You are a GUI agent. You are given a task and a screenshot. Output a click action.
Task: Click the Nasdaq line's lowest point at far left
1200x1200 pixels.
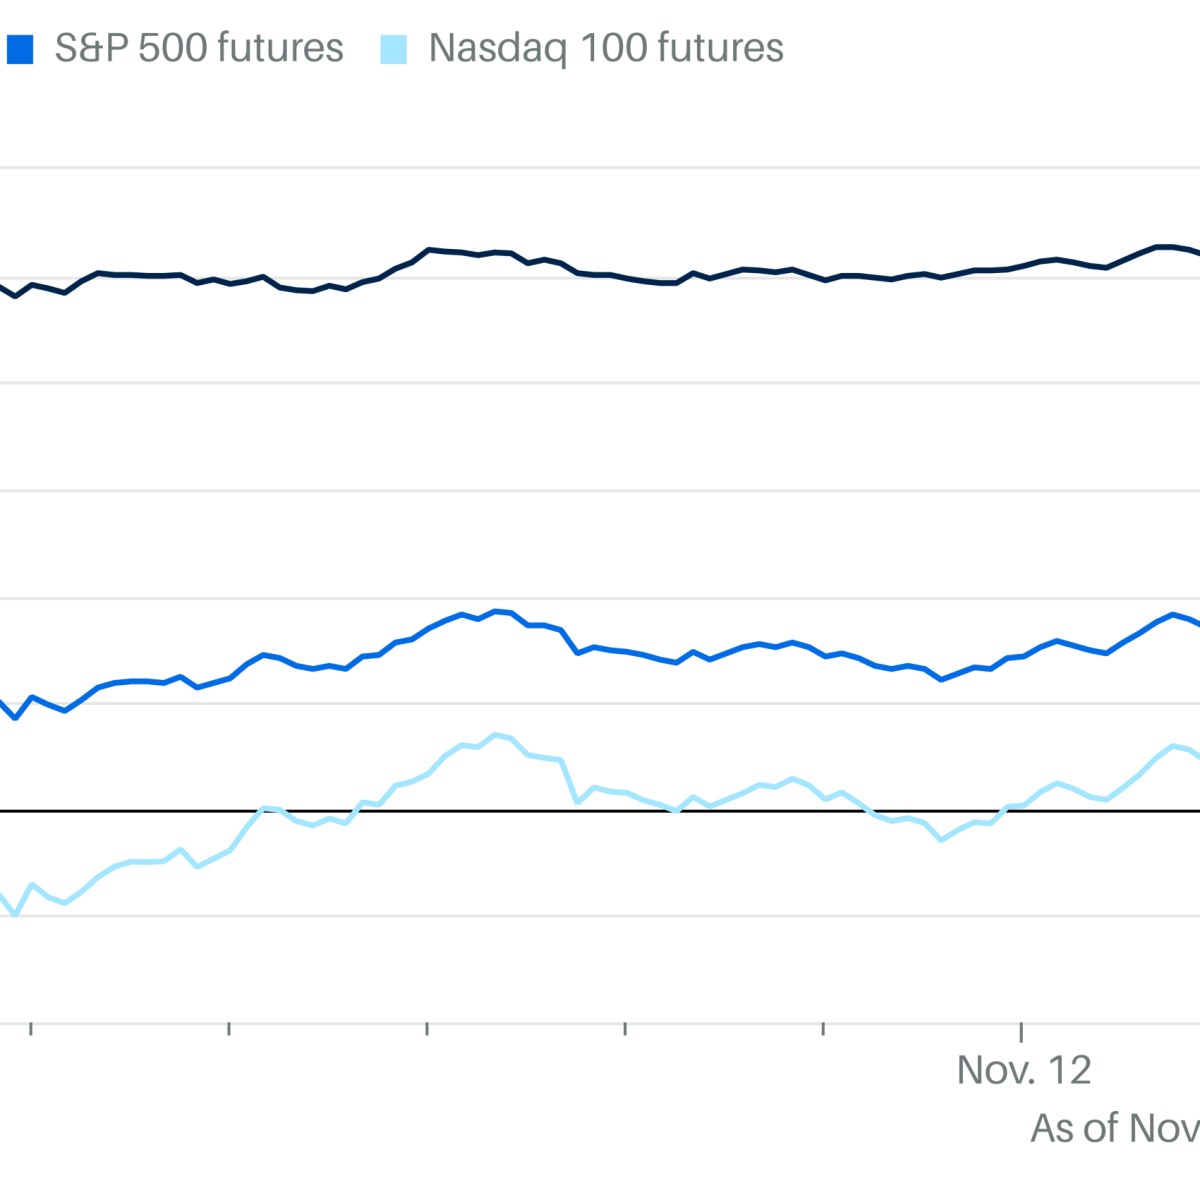pos(16,915)
